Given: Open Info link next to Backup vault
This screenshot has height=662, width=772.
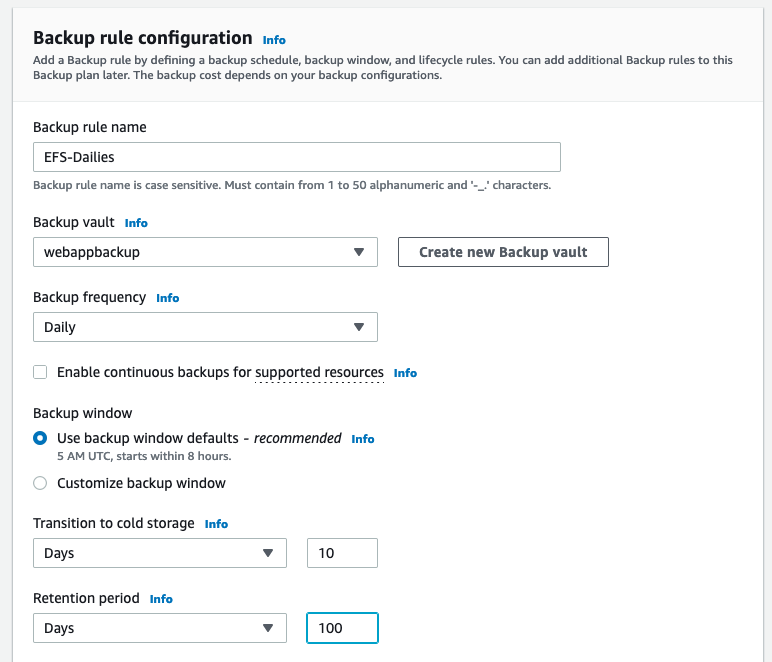Looking at the screenshot, I should pos(136,223).
